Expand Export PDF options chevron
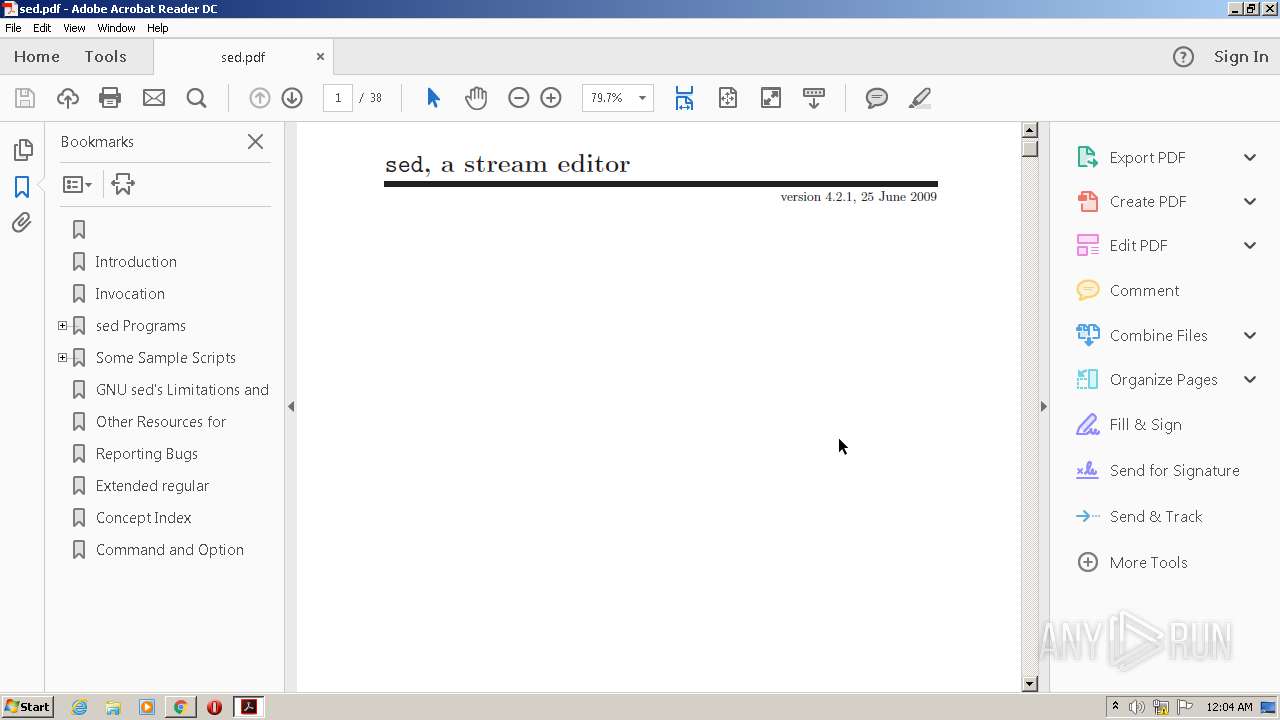 click(x=1250, y=158)
